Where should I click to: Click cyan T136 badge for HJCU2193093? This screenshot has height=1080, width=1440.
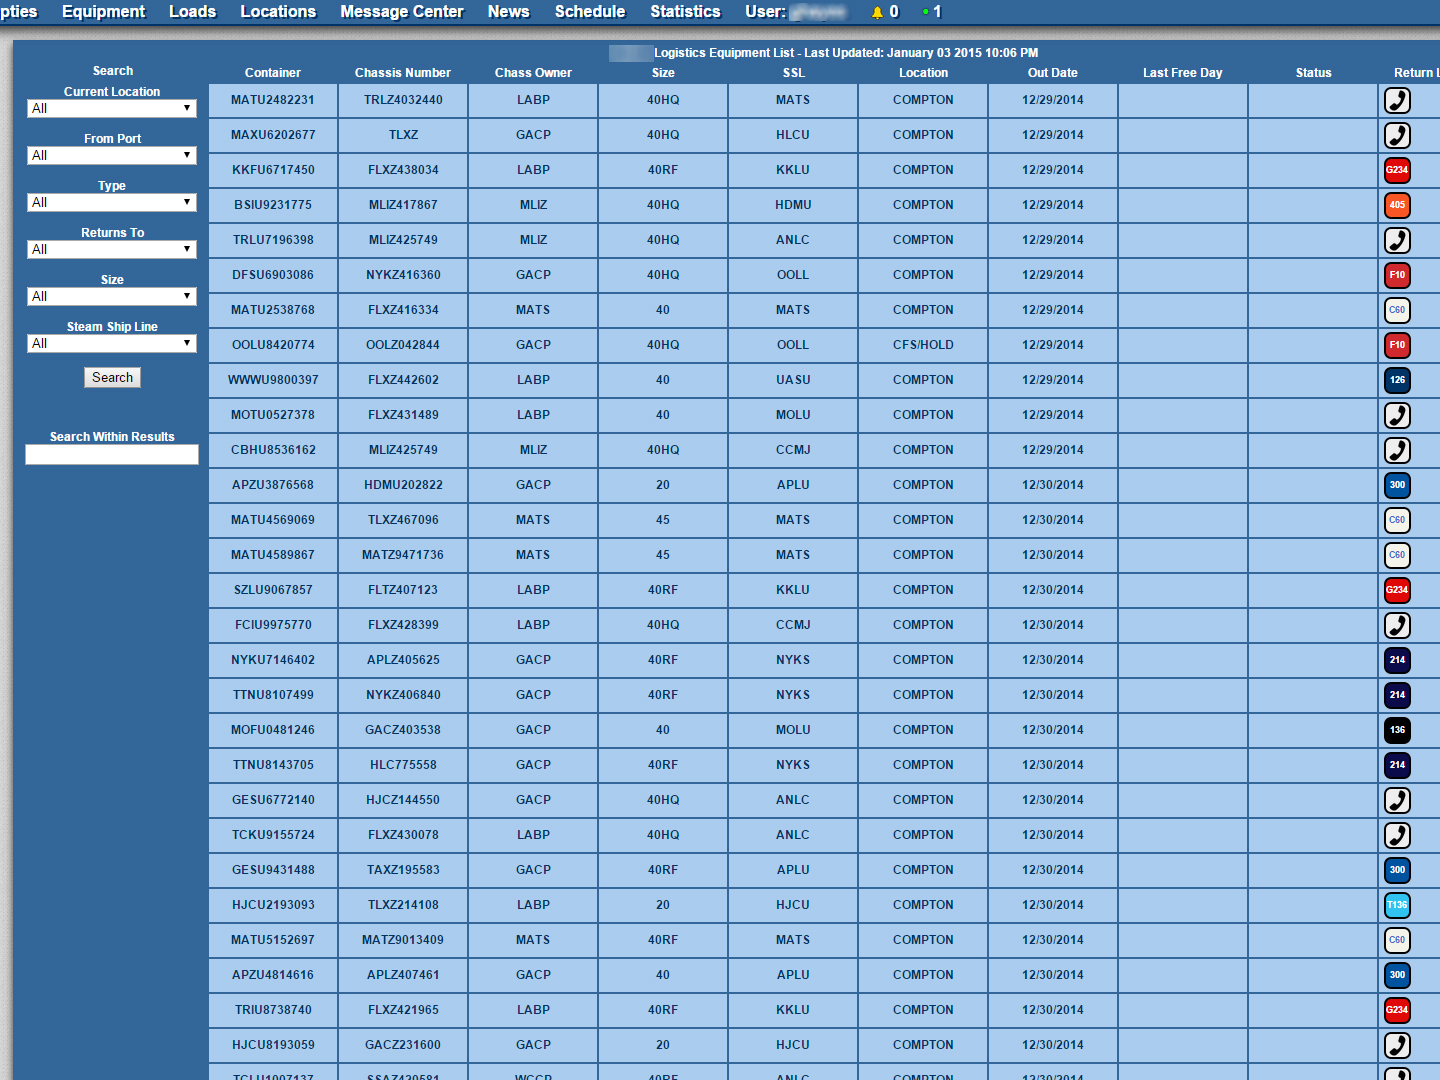pos(1397,905)
